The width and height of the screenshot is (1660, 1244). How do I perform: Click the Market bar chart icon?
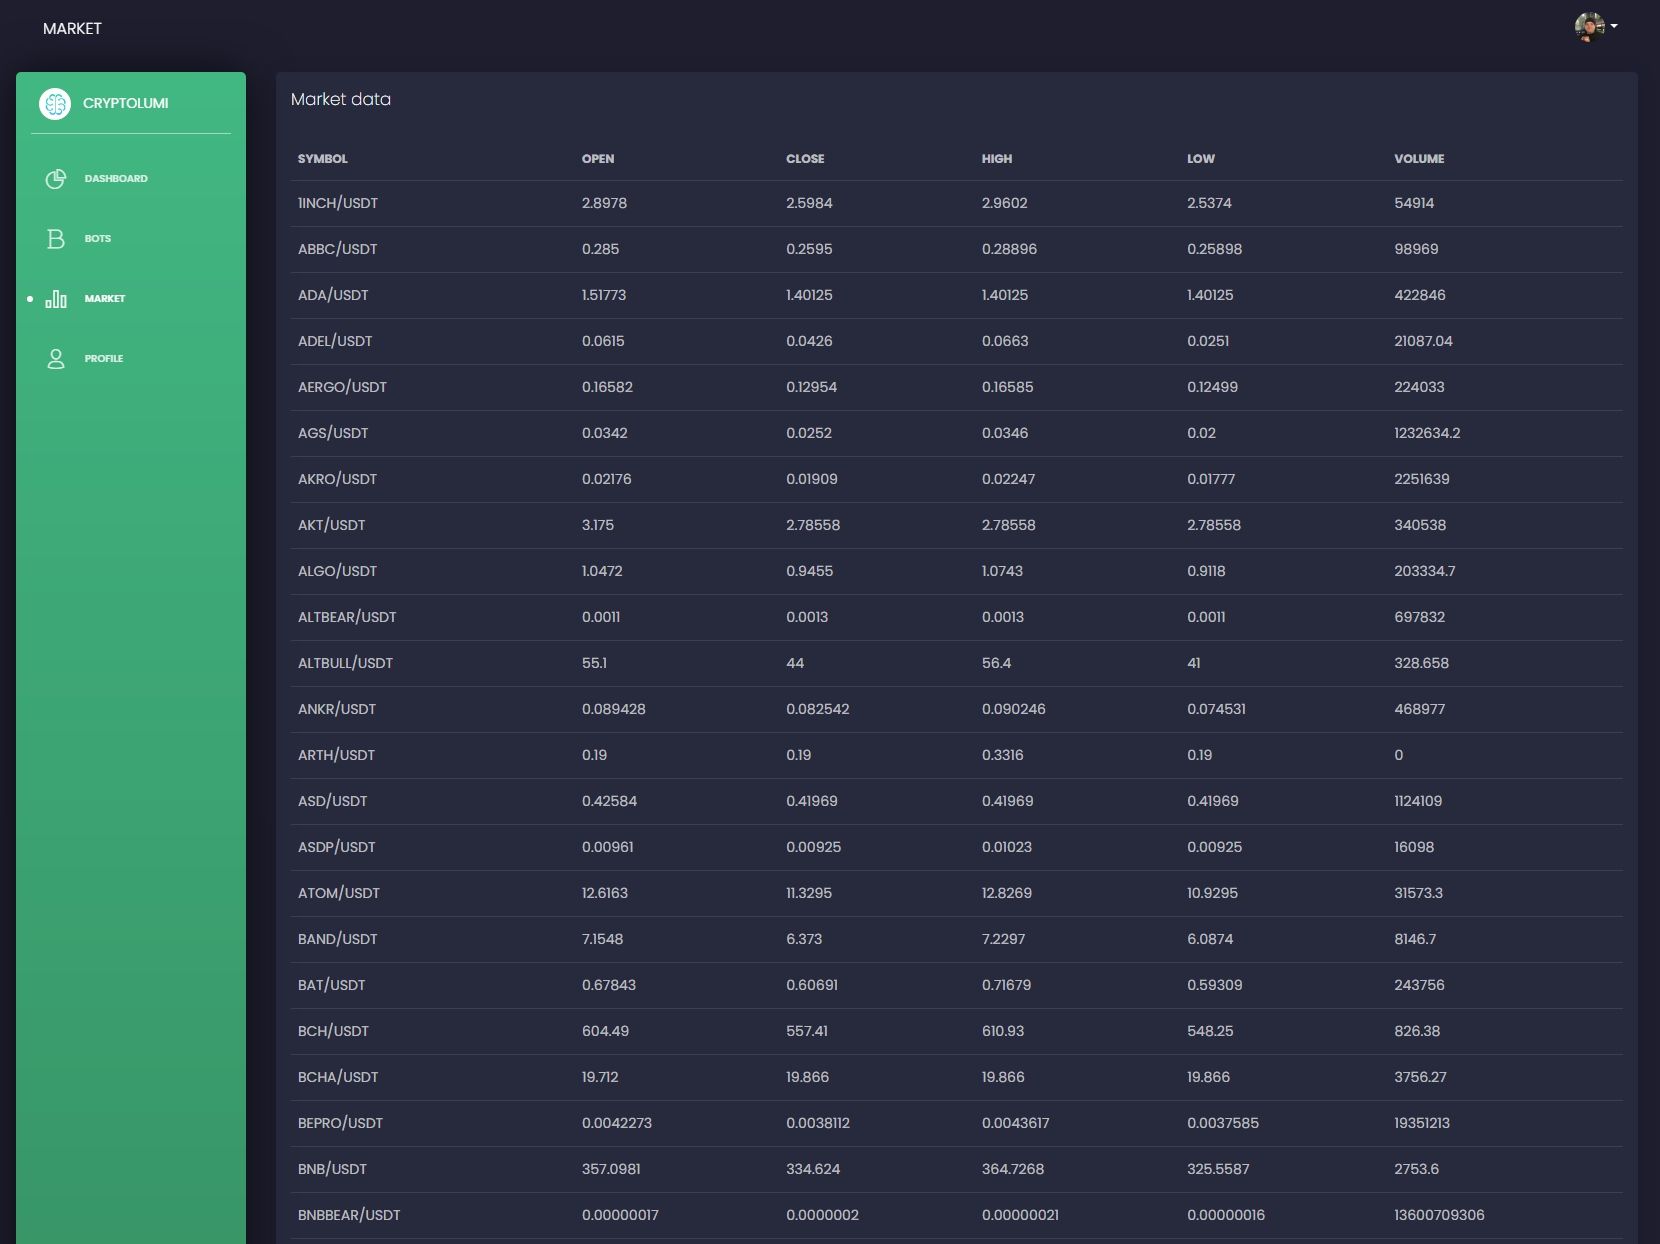pos(56,298)
